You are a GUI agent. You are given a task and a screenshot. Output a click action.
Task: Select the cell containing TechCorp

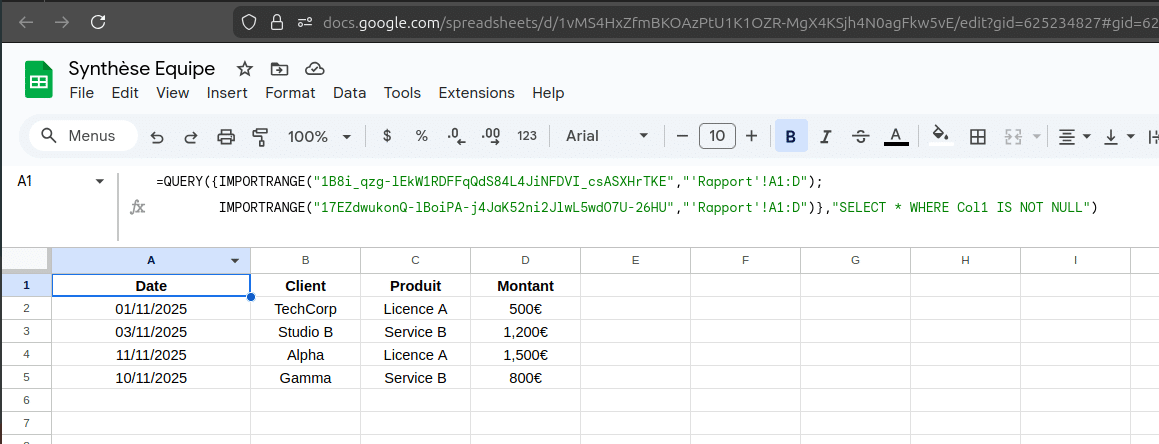click(305, 309)
